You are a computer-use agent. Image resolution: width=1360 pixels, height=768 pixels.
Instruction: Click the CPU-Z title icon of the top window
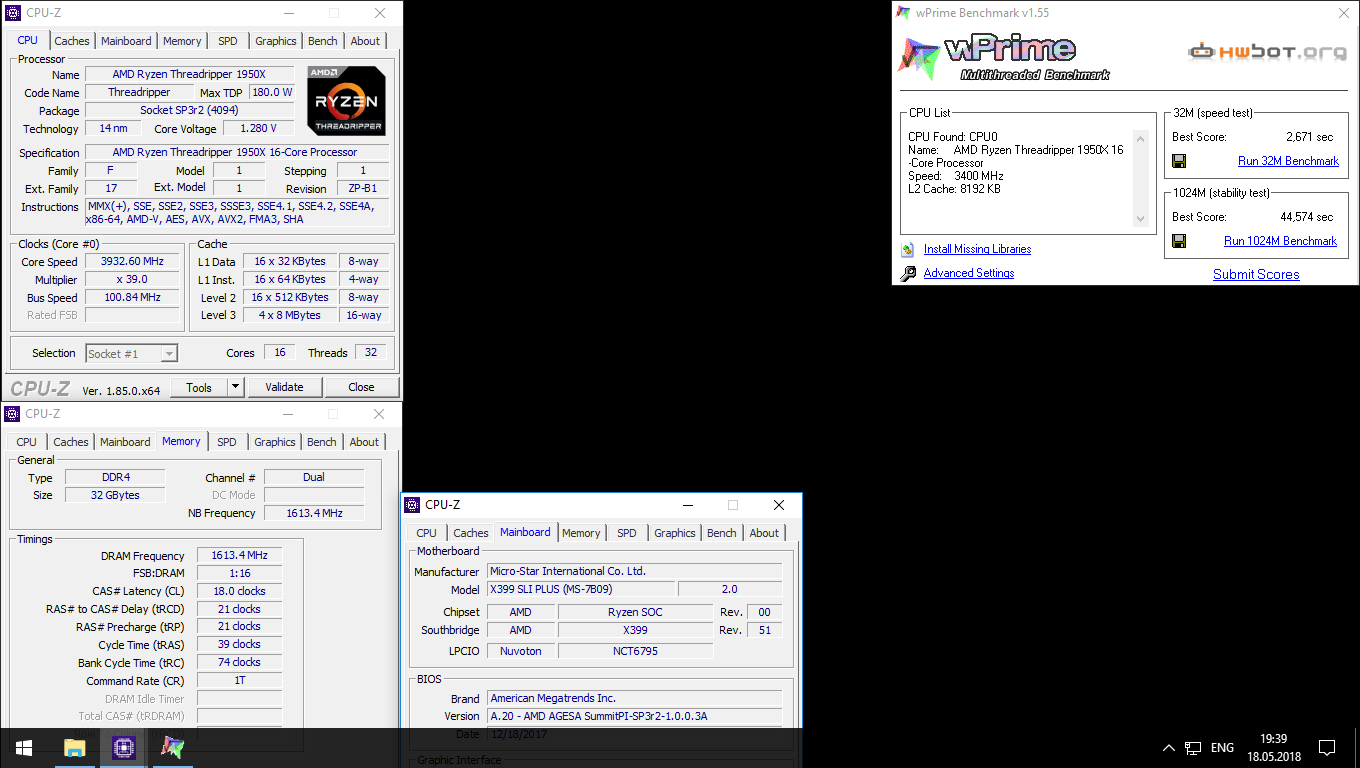[x=13, y=13]
